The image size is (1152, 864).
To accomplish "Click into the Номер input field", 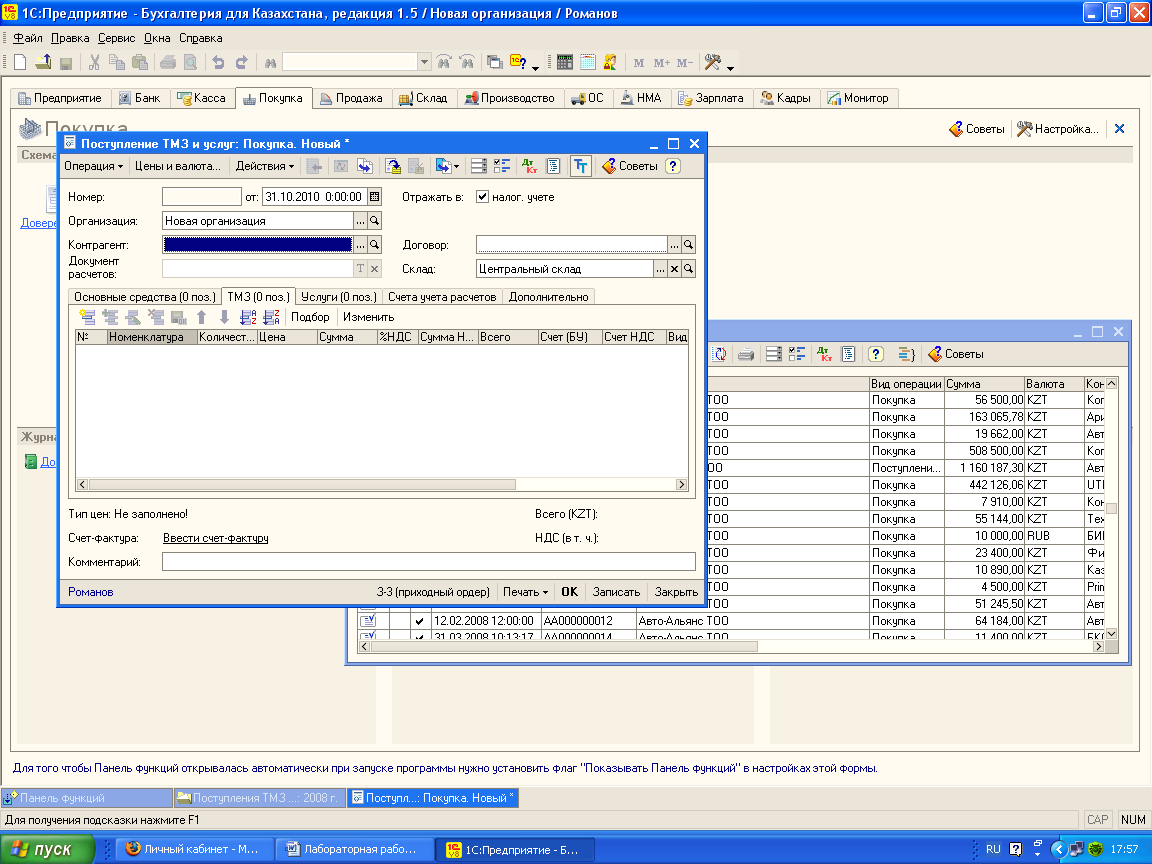I will [x=202, y=197].
